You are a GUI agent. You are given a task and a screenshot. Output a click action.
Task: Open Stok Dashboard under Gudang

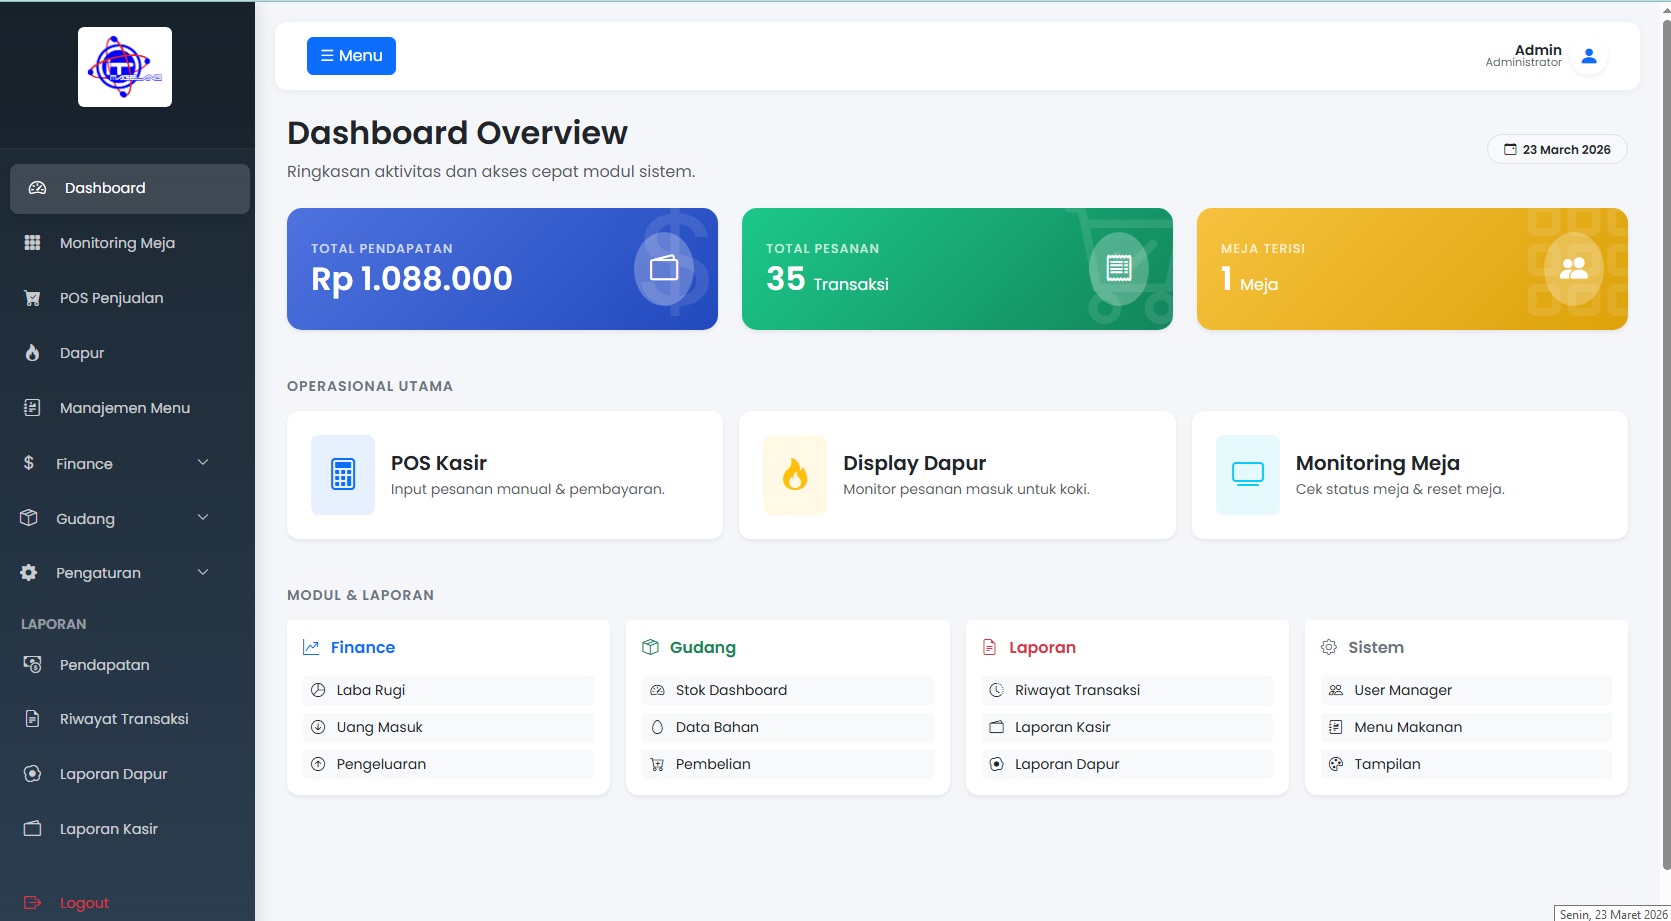click(788, 690)
